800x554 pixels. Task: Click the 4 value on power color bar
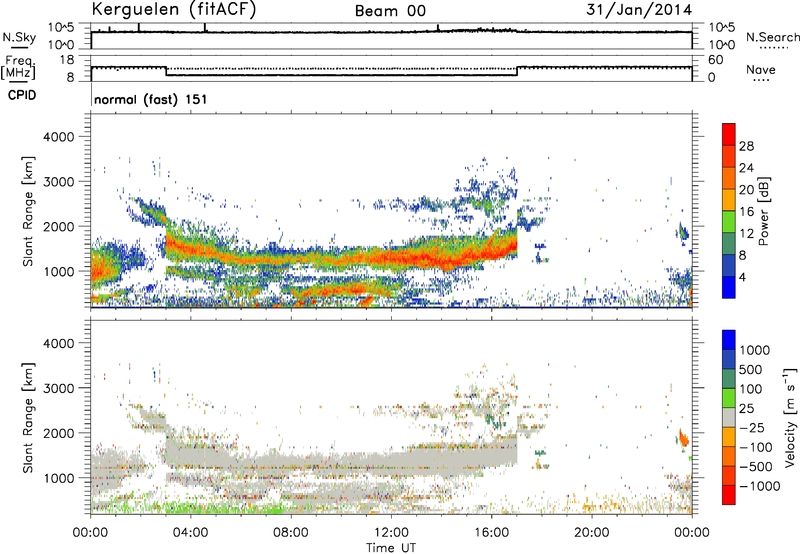coord(742,277)
